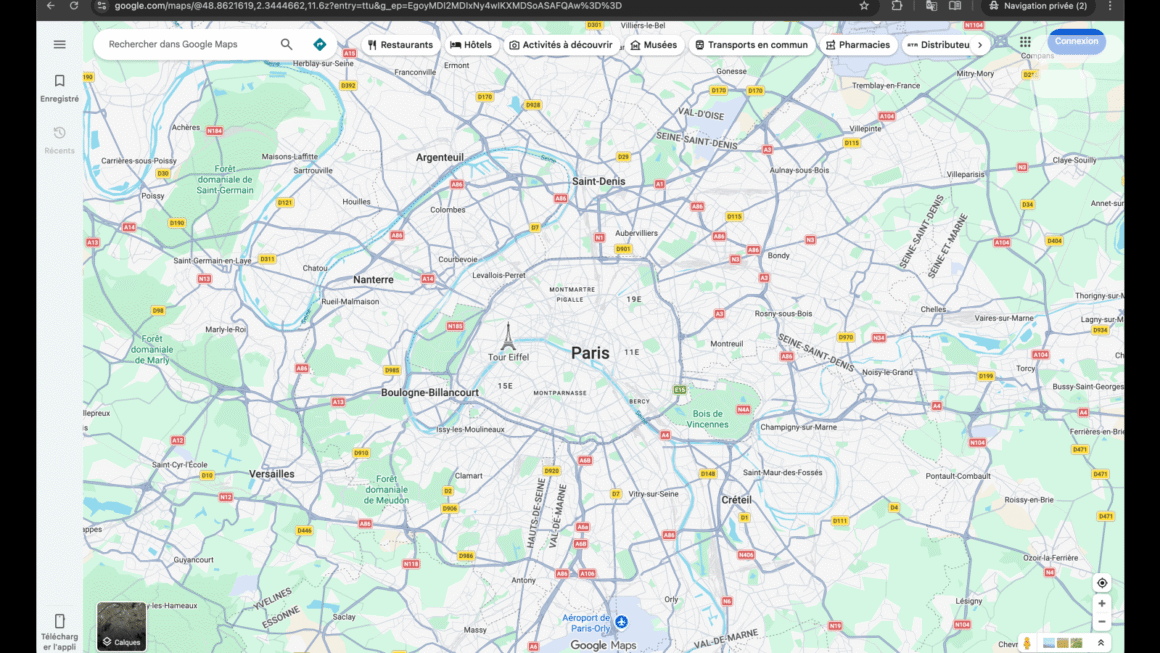The width and height of the screenshot is (1160, 653).
Task: Open the Récents history panel
Action: click(x=59, y=139)
